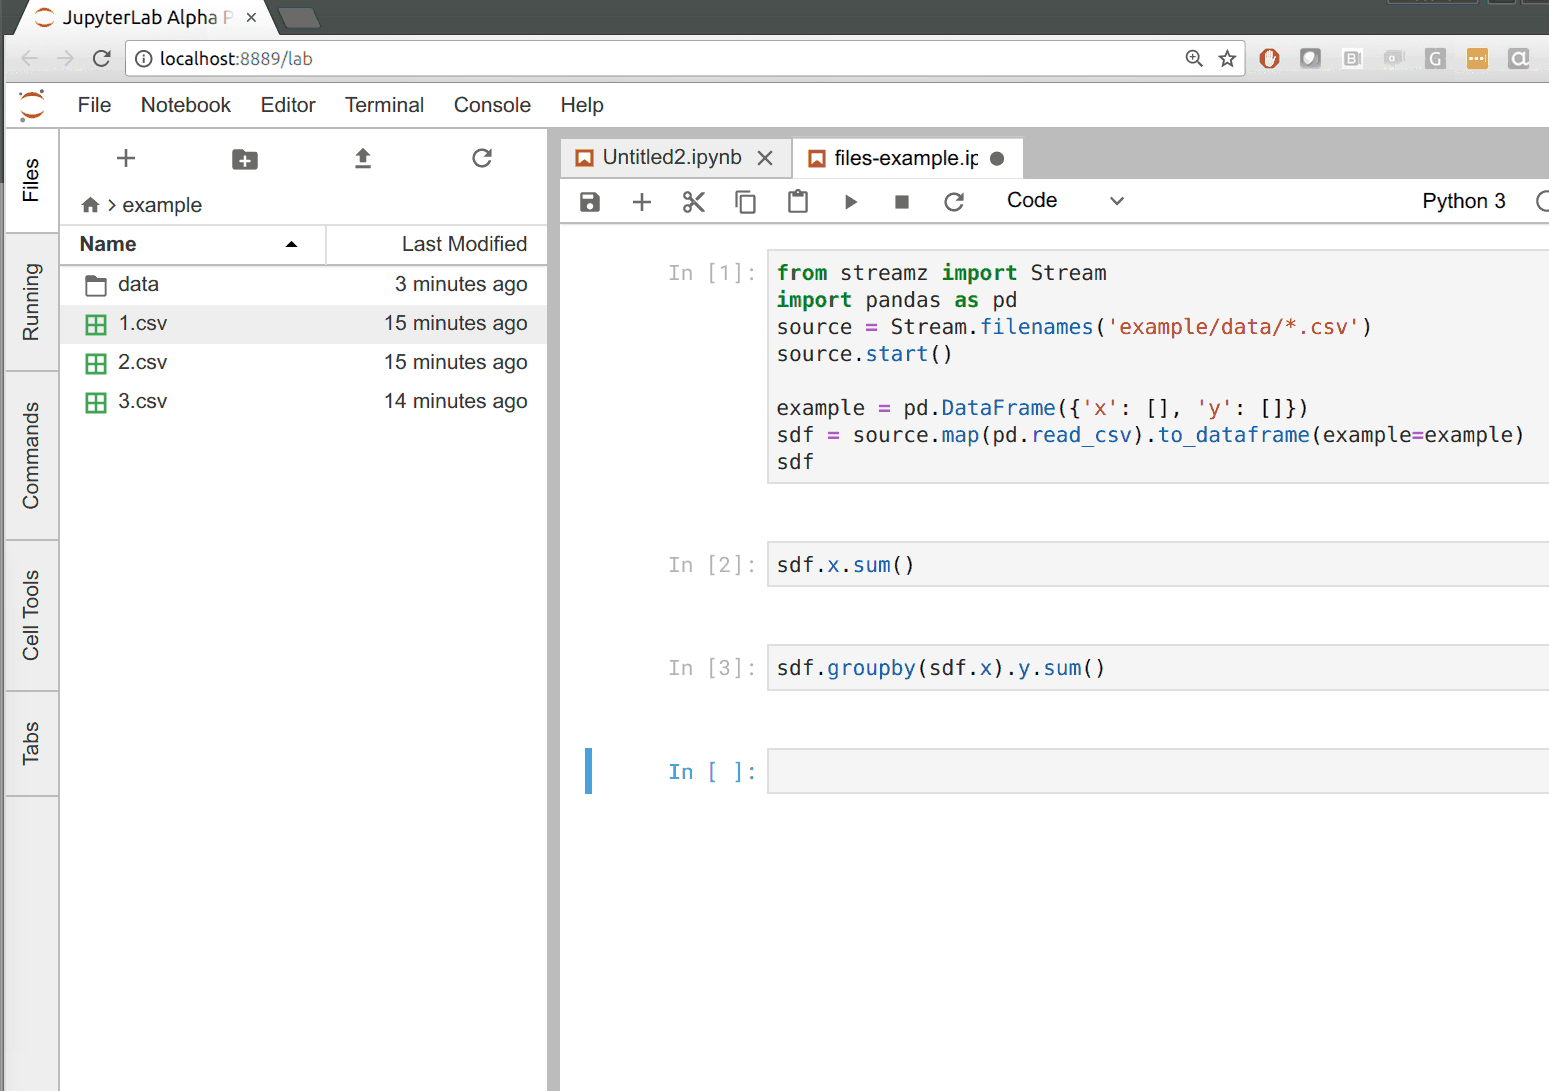Cut the selected cell with scissors icon
Viewport: 1549px width, 1091px height.
pos(694,202)
